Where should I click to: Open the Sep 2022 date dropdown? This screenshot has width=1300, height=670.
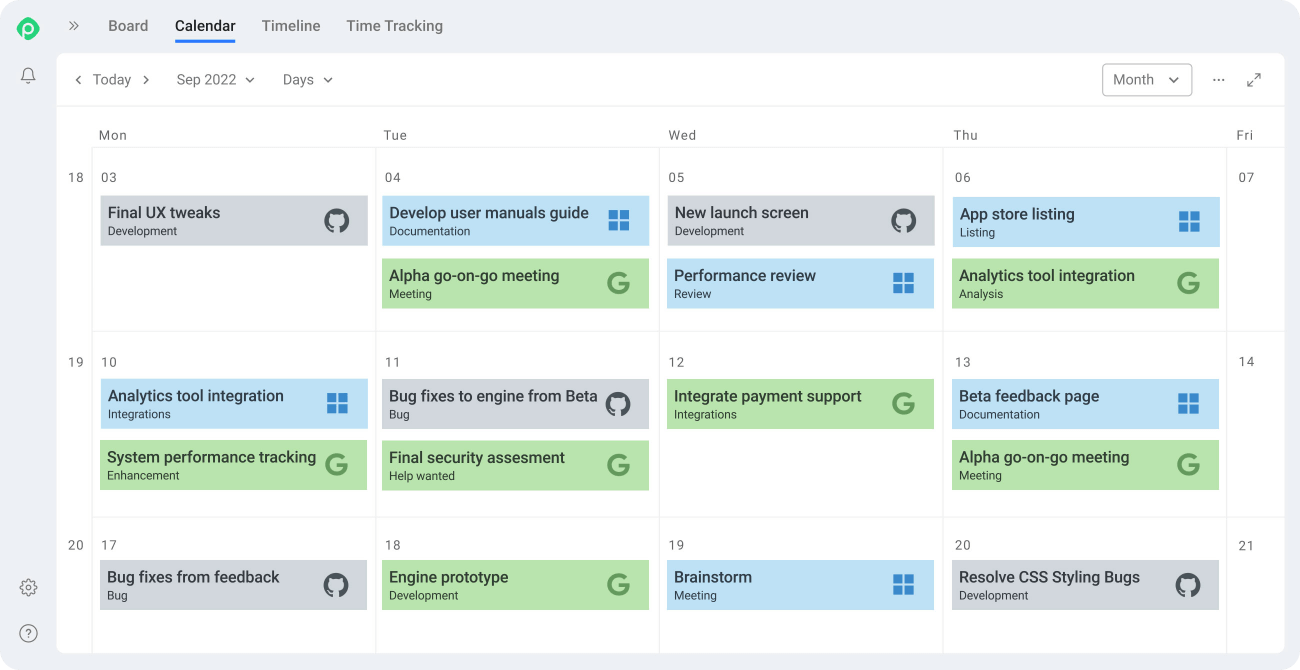[x=215, y=80]
